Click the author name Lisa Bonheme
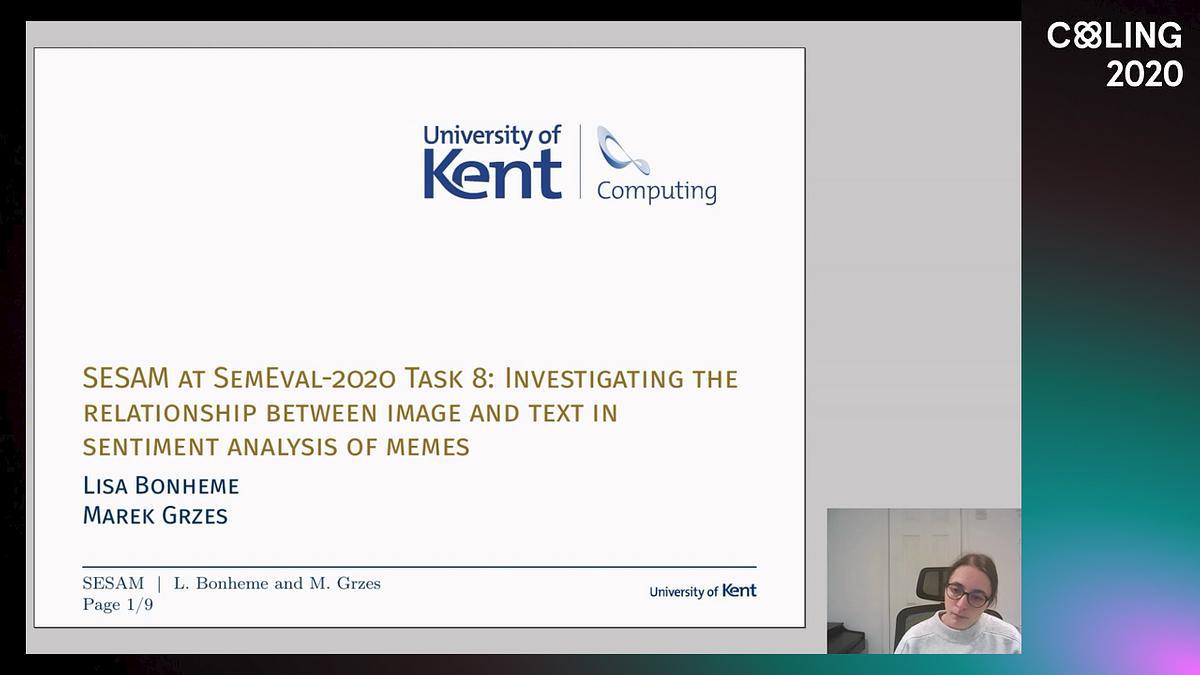The height and width of the screenshot is (675, 1200). (x=161, y=486)
